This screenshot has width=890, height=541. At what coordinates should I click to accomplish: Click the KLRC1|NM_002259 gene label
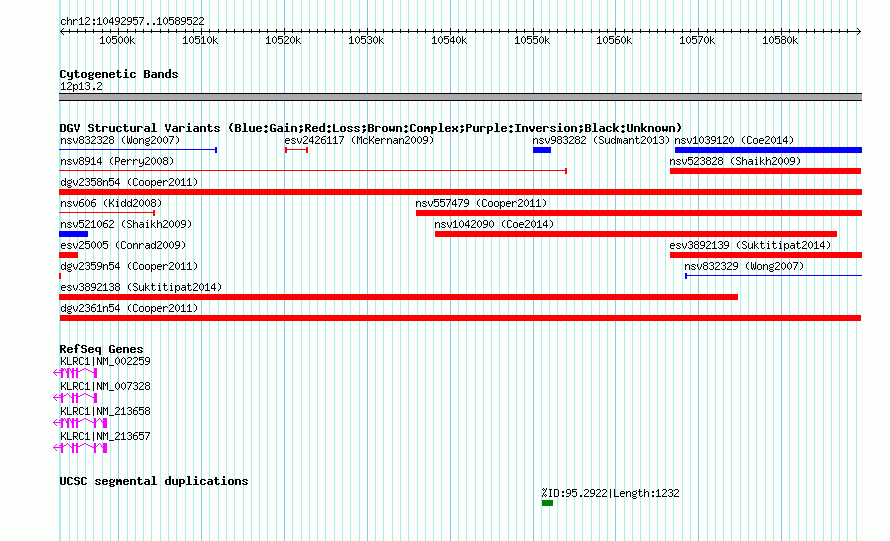(105, 361)
